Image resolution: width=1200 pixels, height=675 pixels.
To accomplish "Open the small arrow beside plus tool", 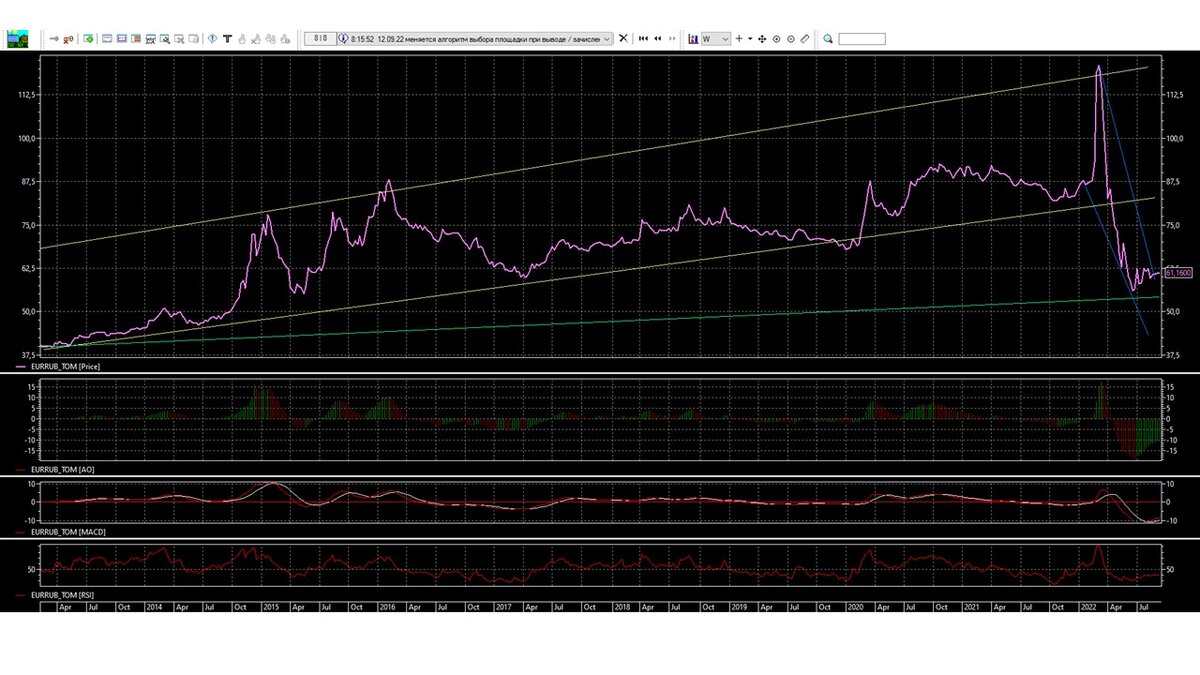I will coord(750,38).
